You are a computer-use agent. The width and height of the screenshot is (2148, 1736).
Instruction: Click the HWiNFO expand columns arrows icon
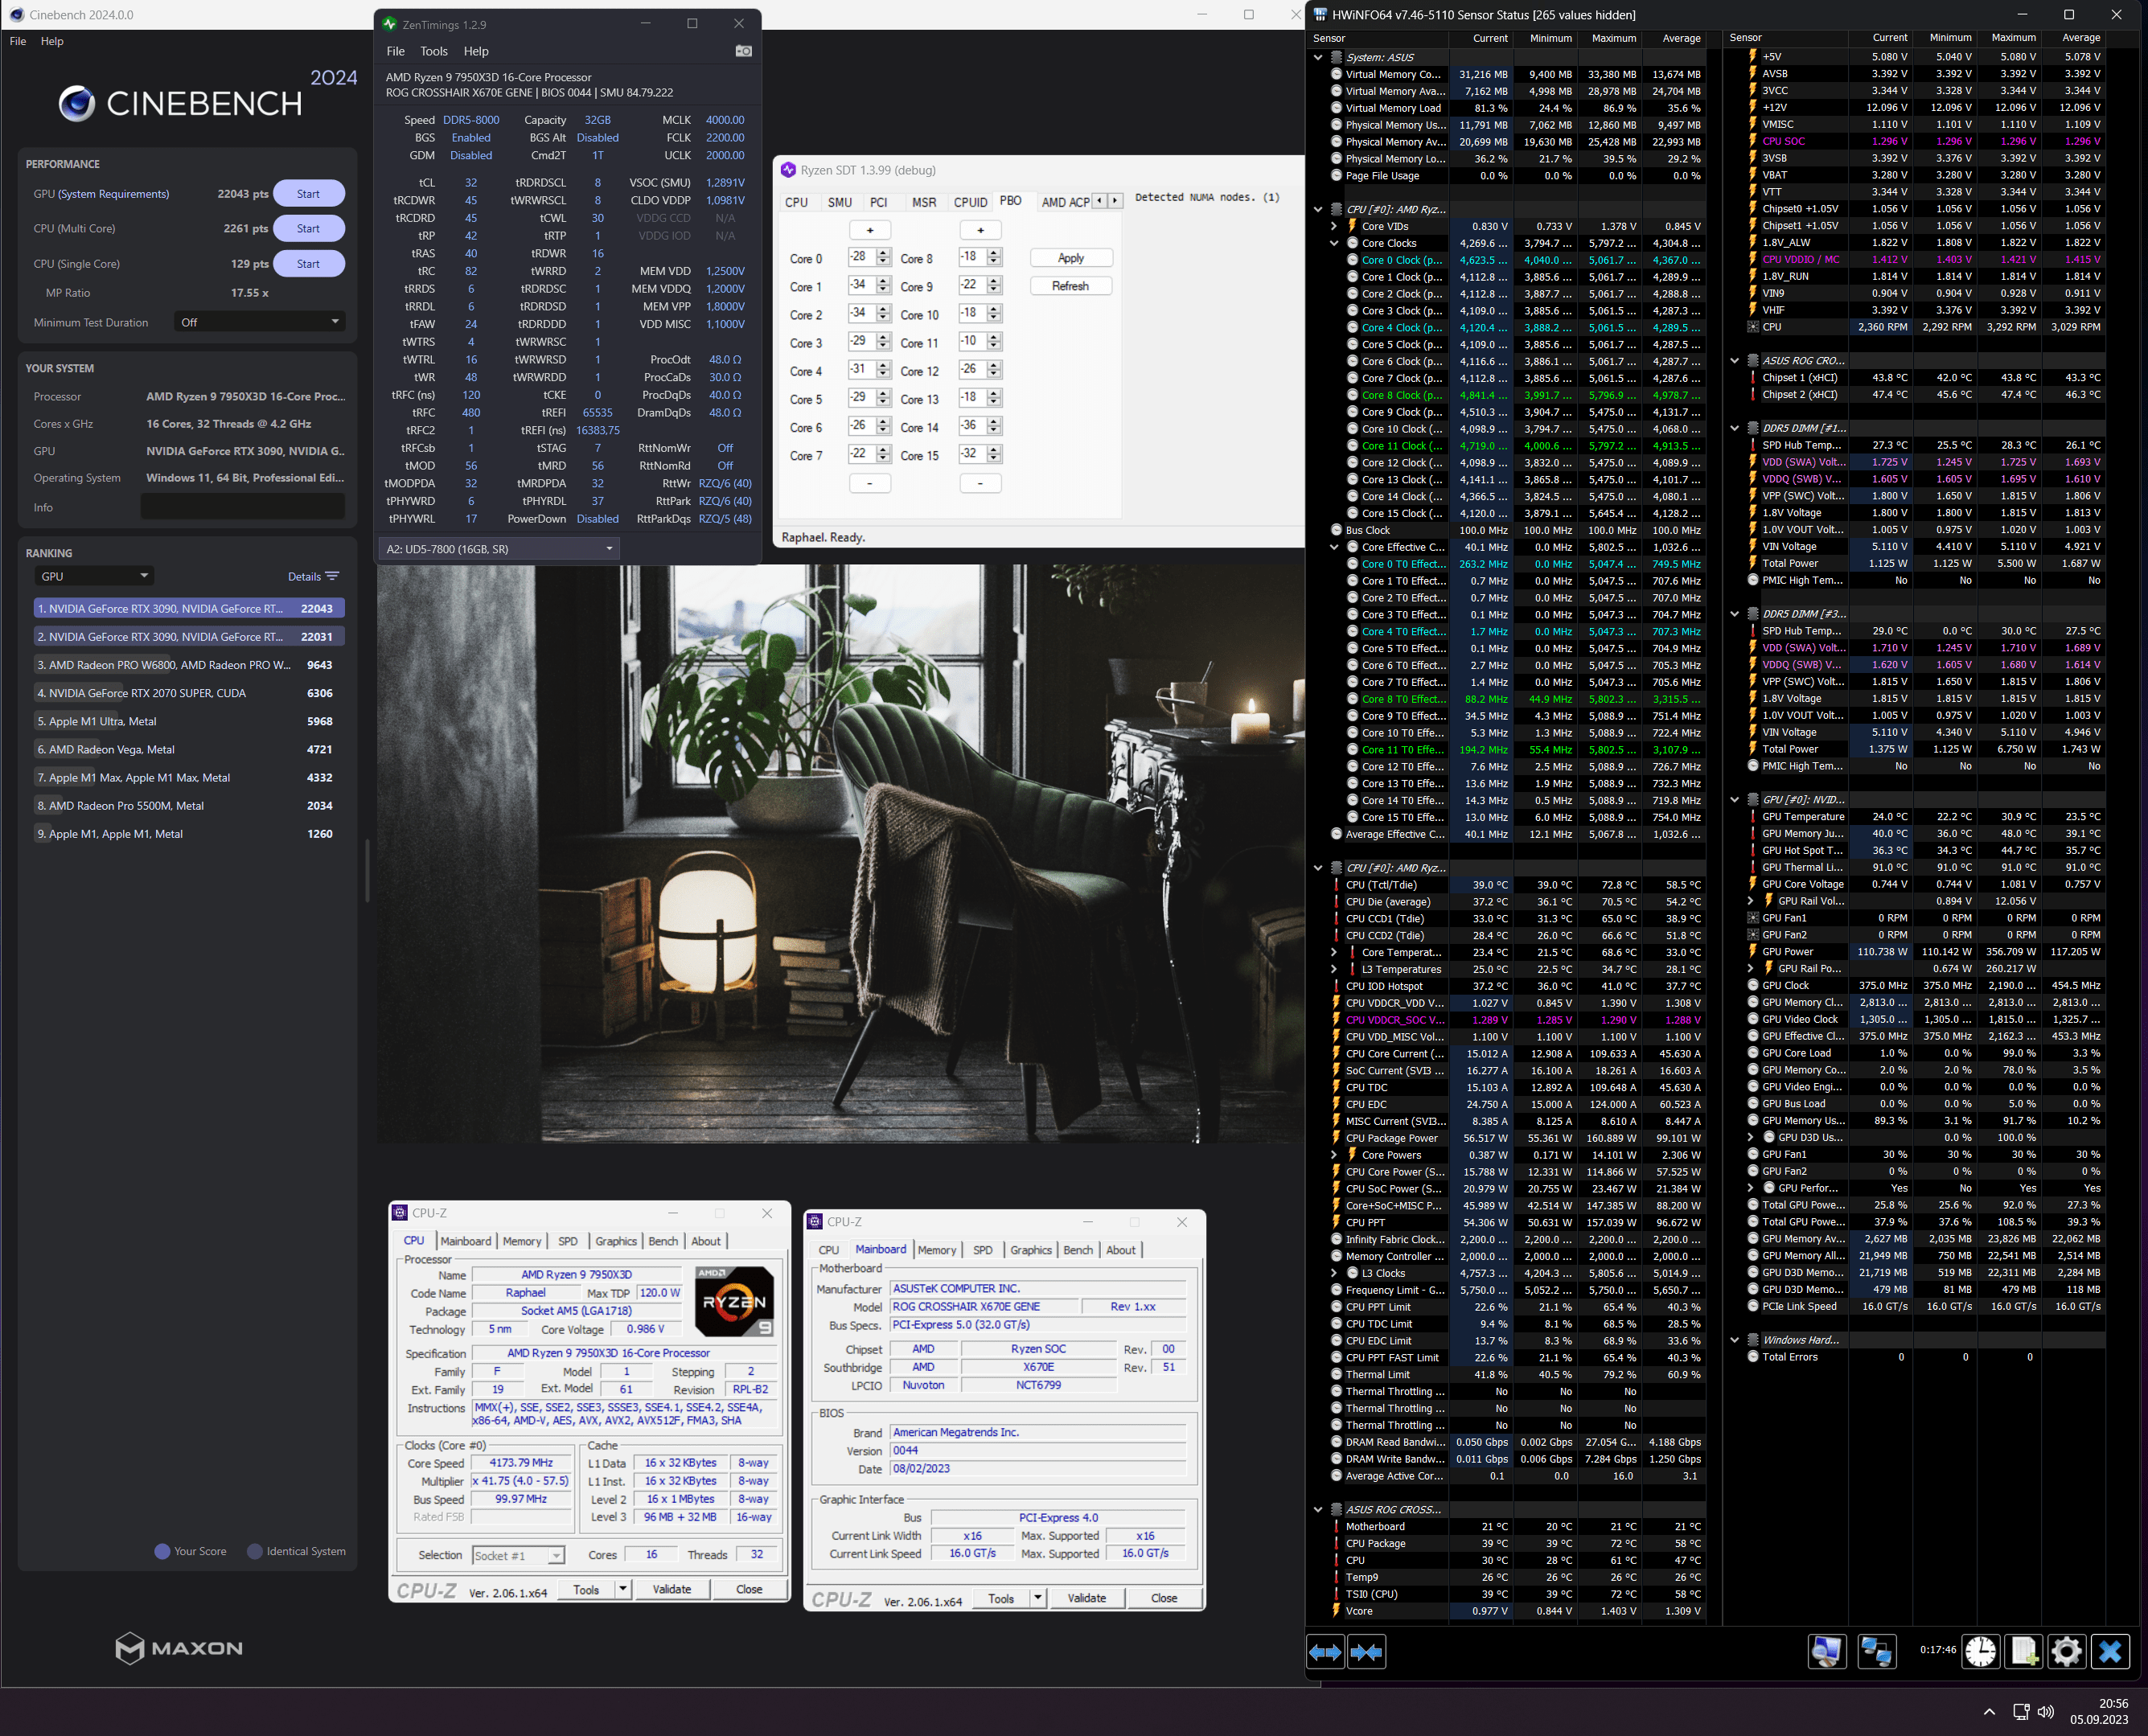click(x=1325, y=1652)
